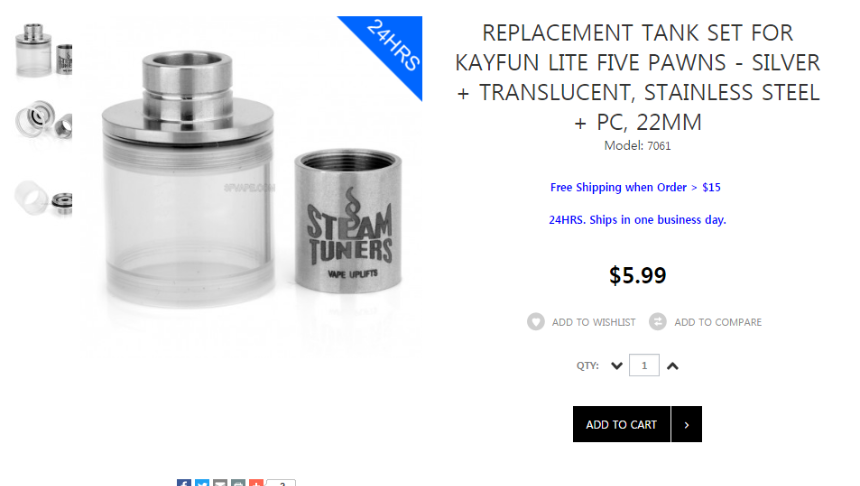
Task: Select the third thumbnail with disassembled parts
Action: (43, 198)
